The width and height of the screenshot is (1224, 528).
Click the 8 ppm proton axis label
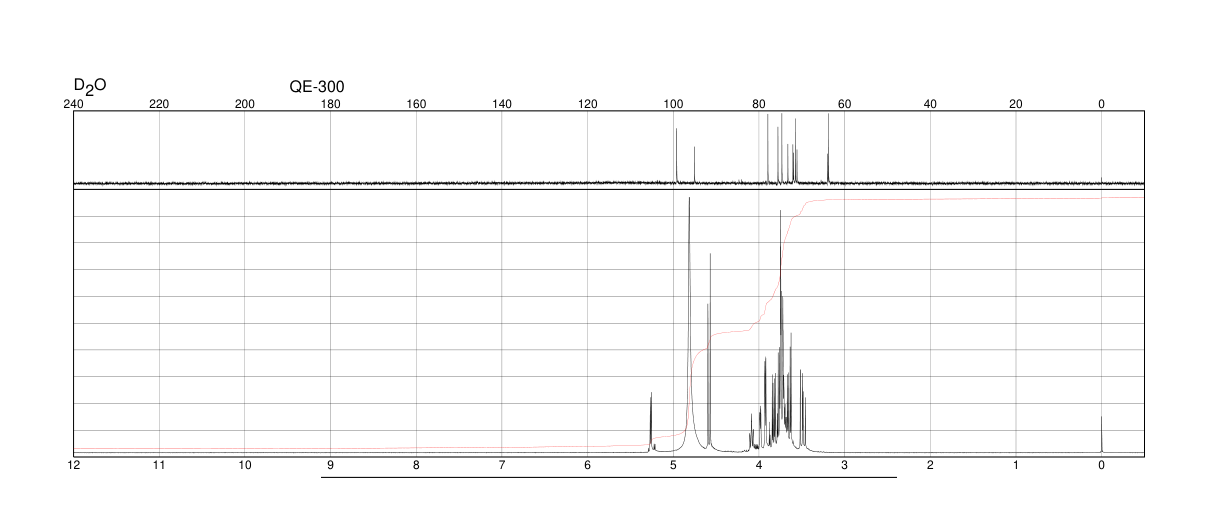(x=416, y=466)
